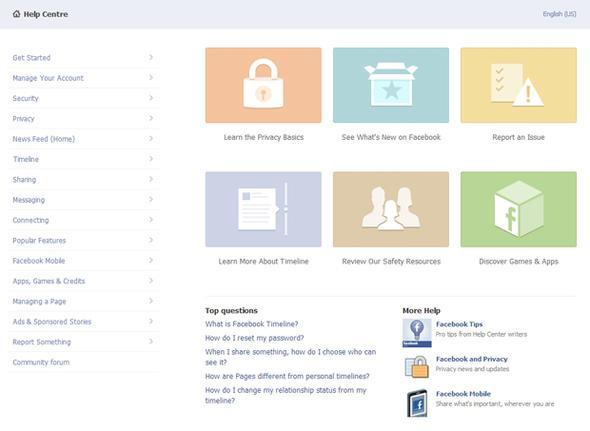Viewport: 590px width, 431px height.
Task: Select Privacy in the sidebar
Action: [x=23, y=119]
